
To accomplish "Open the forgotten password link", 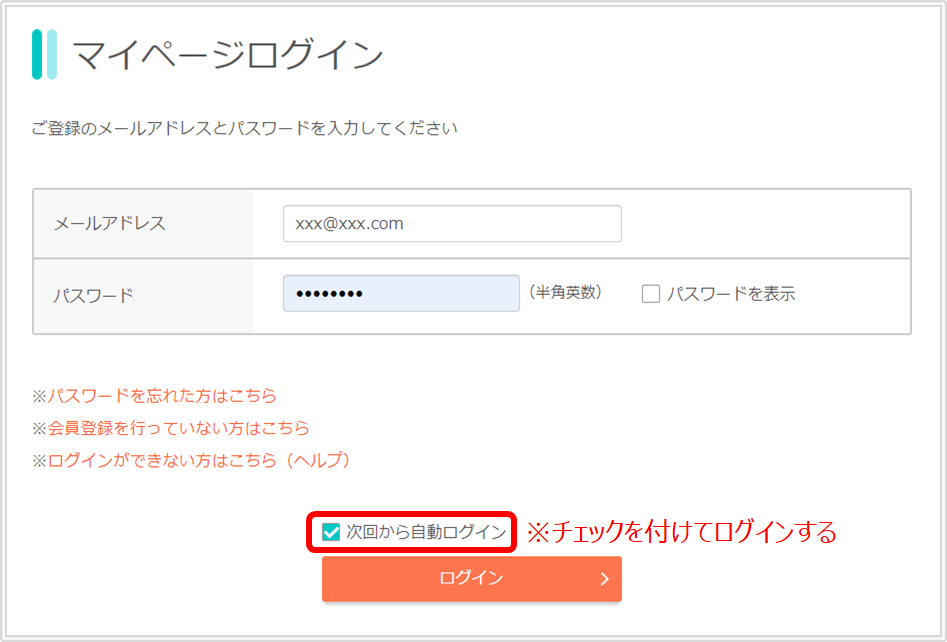I will tap(160, 396).
